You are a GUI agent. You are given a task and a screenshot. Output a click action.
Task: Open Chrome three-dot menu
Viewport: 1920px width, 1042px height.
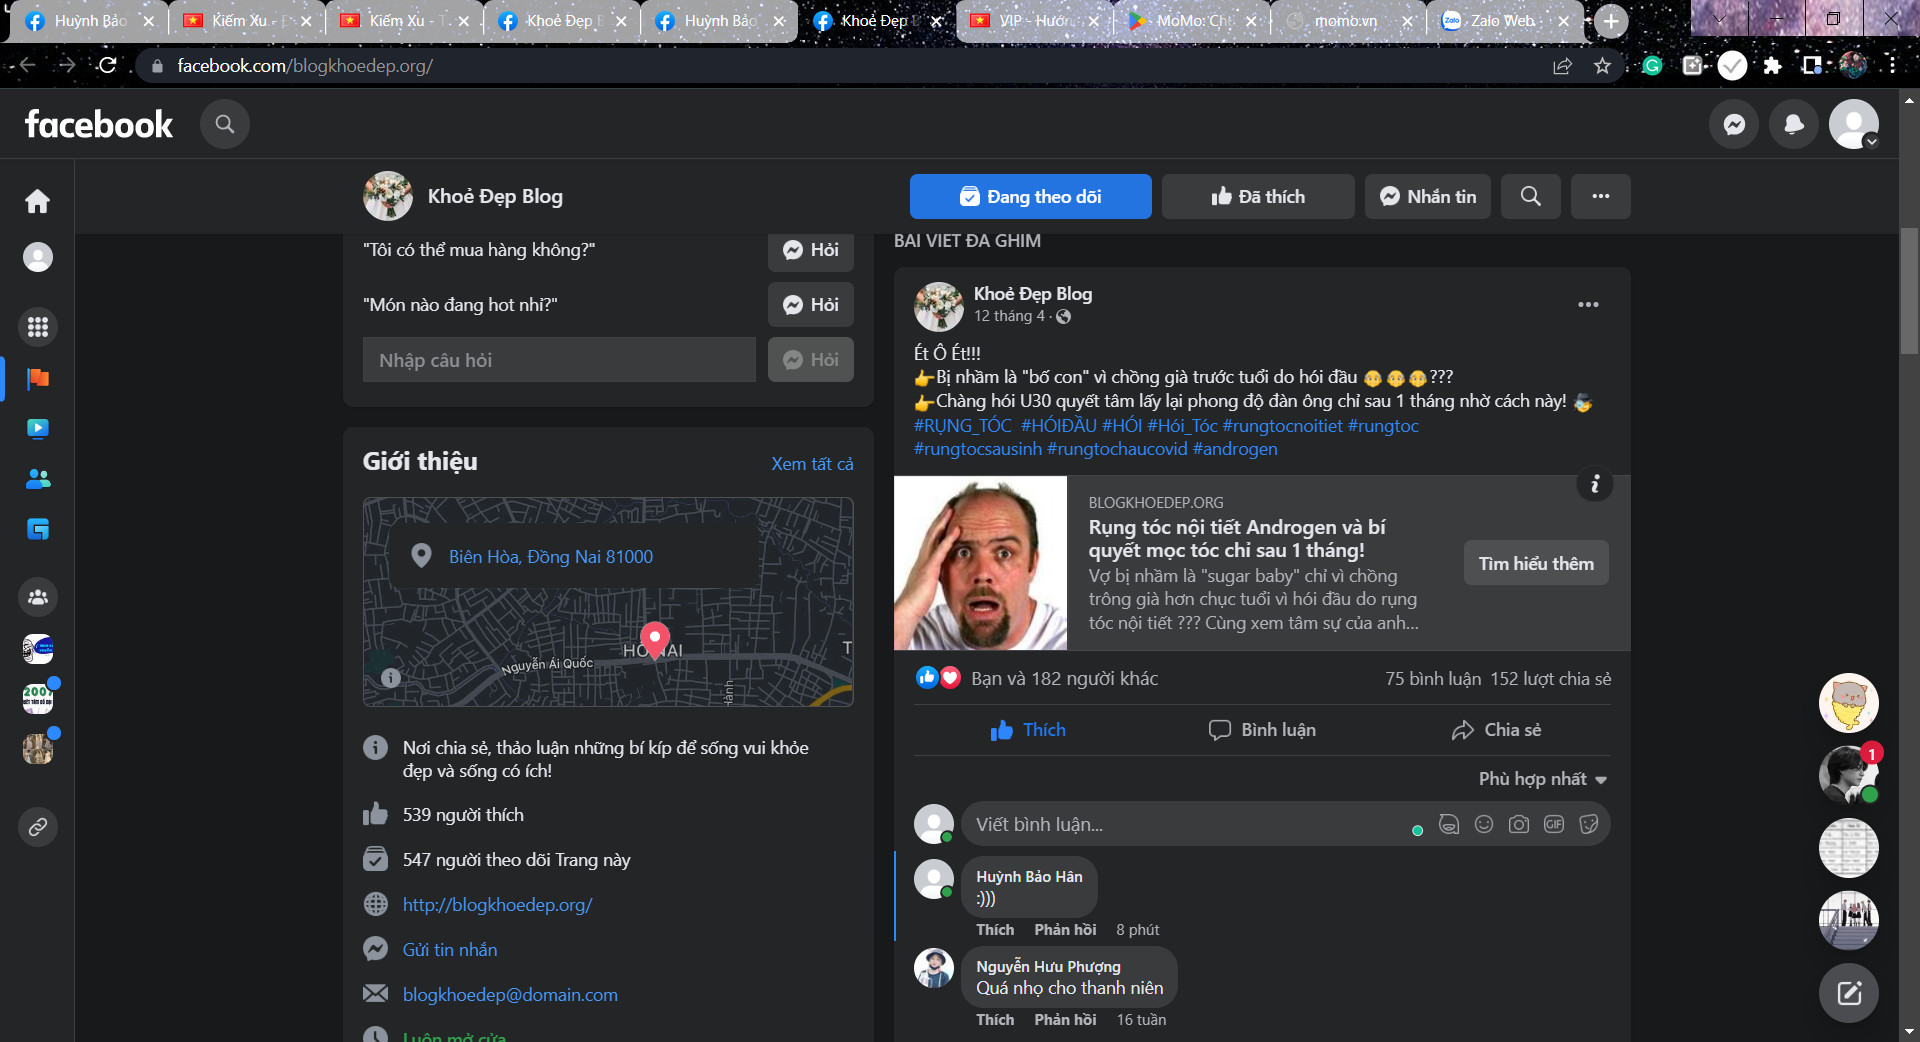(x=1892, y=66)
